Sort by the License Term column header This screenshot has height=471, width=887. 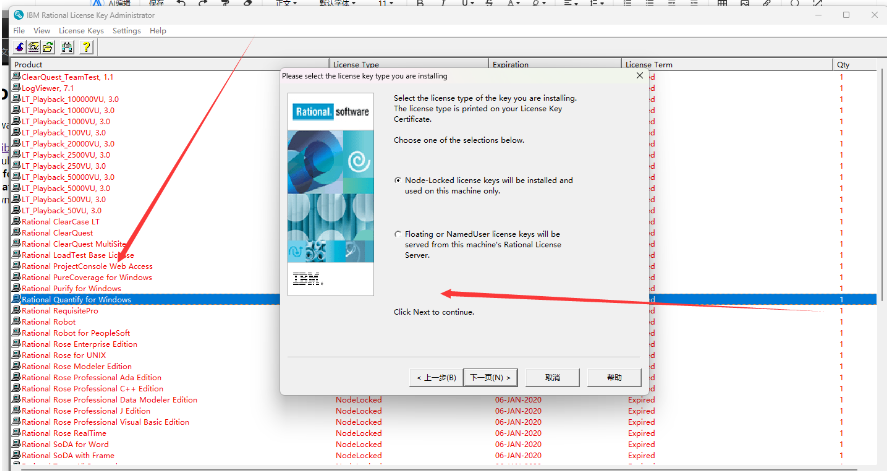click(x=727, y=64)
